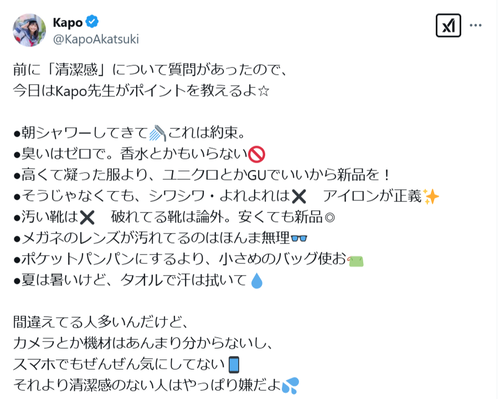
Task: Click the sparkles emoji after アイロンが正義
Action: [431, 196]
